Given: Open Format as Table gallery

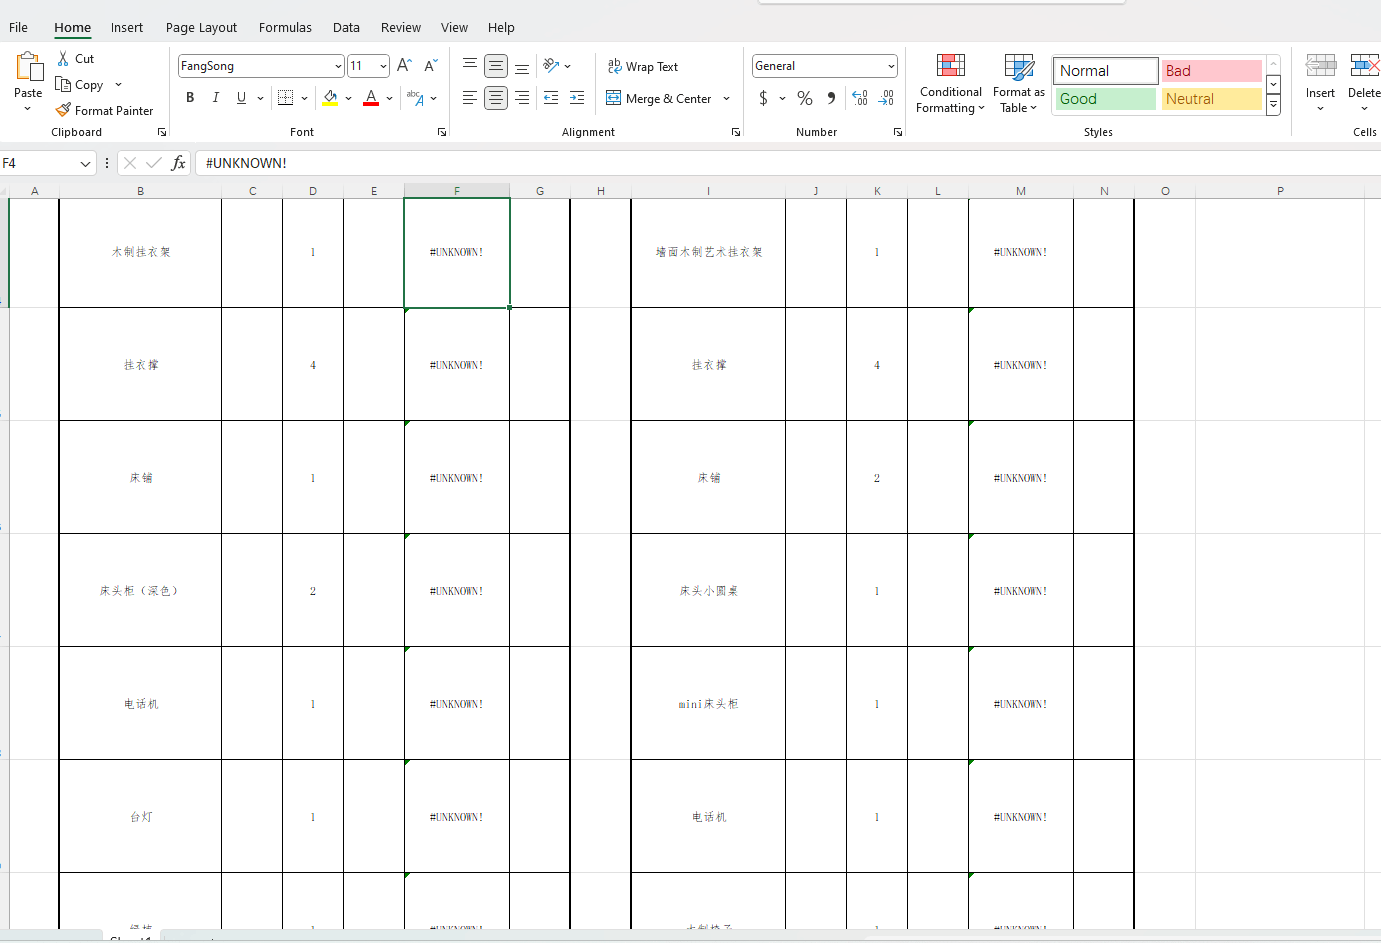Looking at the screenshot, I should pos(1019,84).
